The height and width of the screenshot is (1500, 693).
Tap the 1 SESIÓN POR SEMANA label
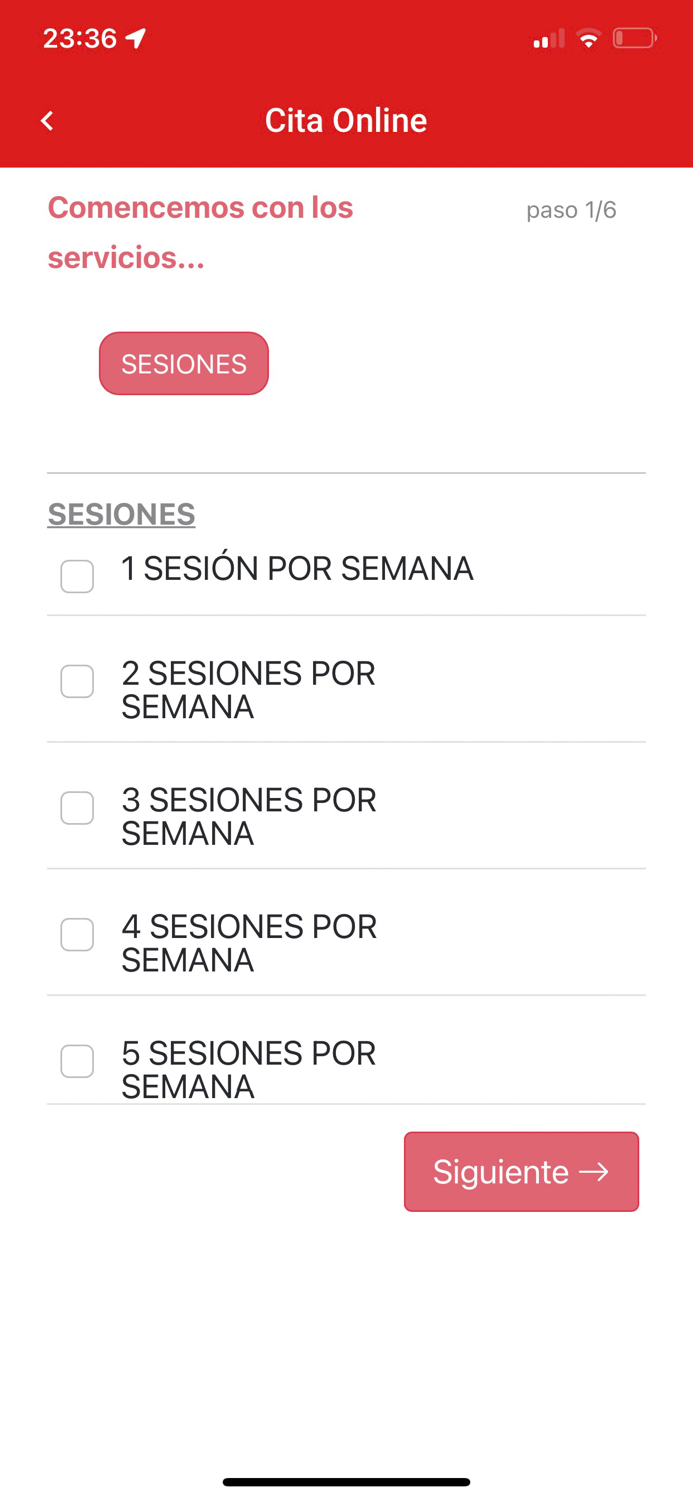point(297,569)
